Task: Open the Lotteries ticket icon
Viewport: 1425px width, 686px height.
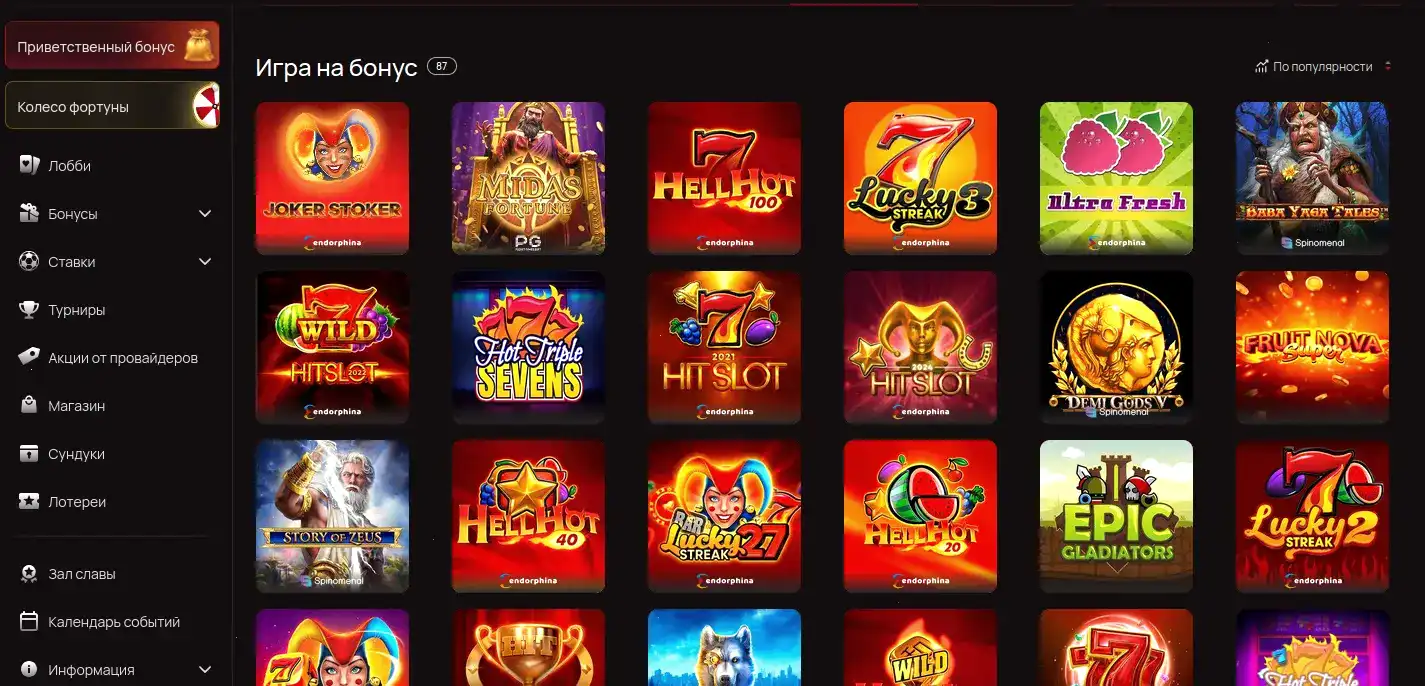Action: 29,501
